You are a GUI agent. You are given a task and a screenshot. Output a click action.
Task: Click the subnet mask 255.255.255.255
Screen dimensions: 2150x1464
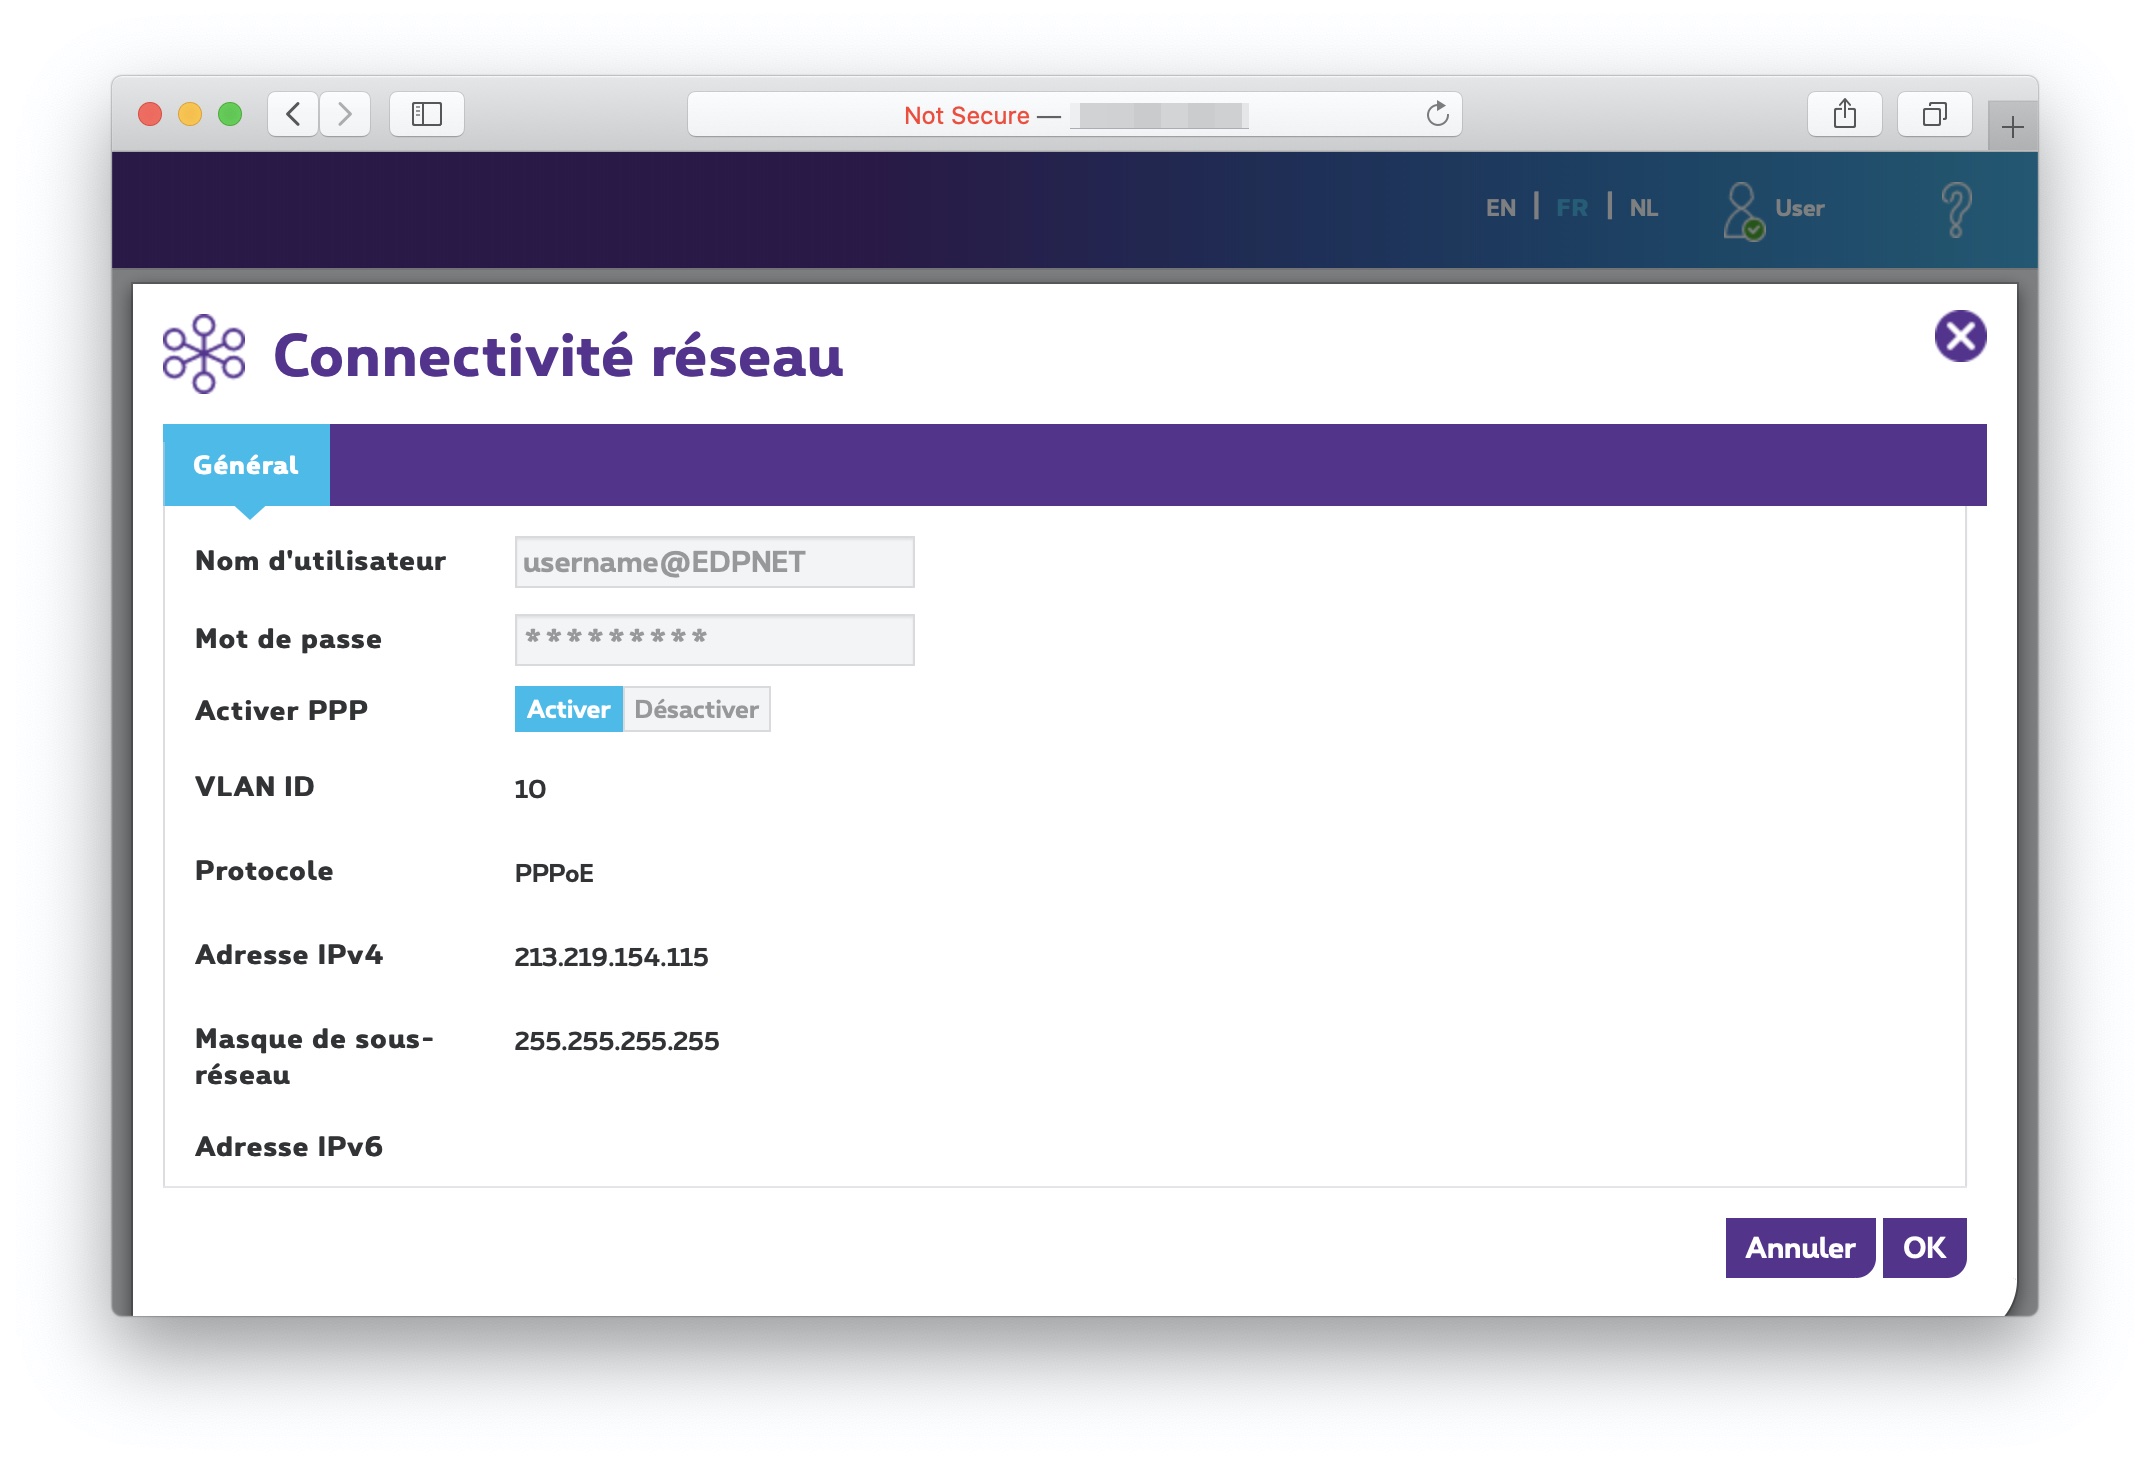coord(617,1041)
